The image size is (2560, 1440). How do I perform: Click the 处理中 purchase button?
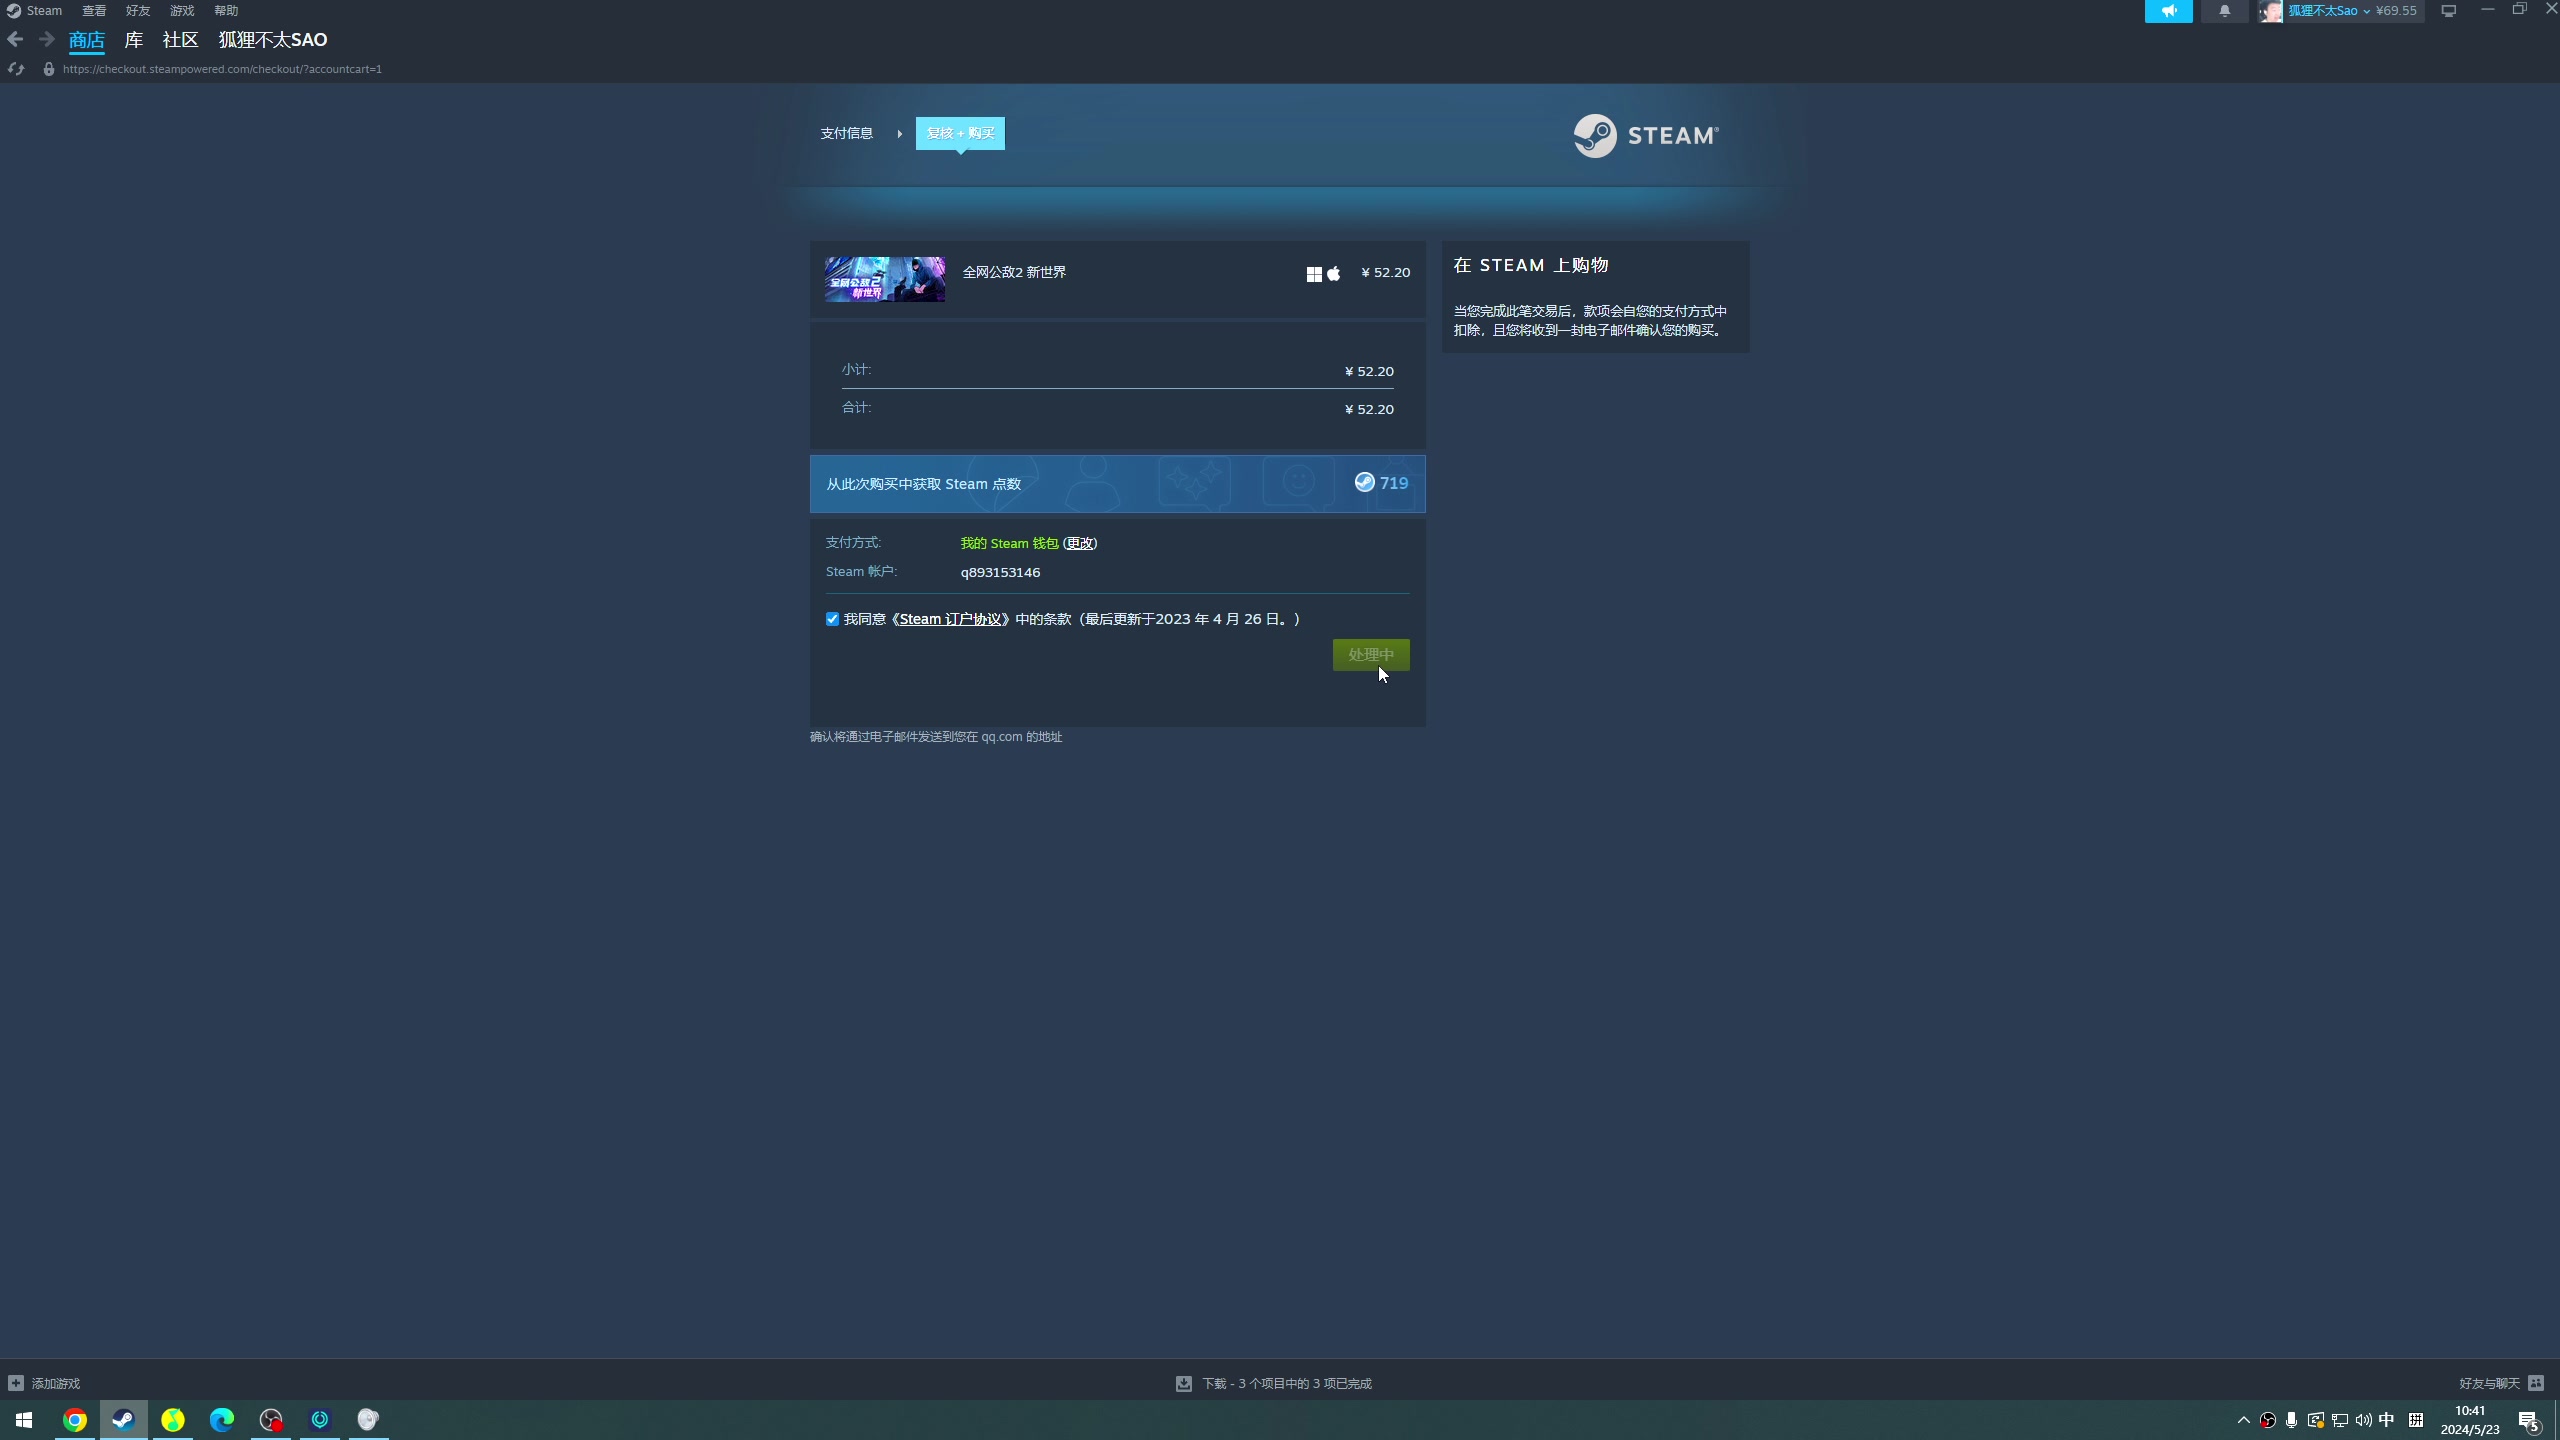pos(1371,655)
